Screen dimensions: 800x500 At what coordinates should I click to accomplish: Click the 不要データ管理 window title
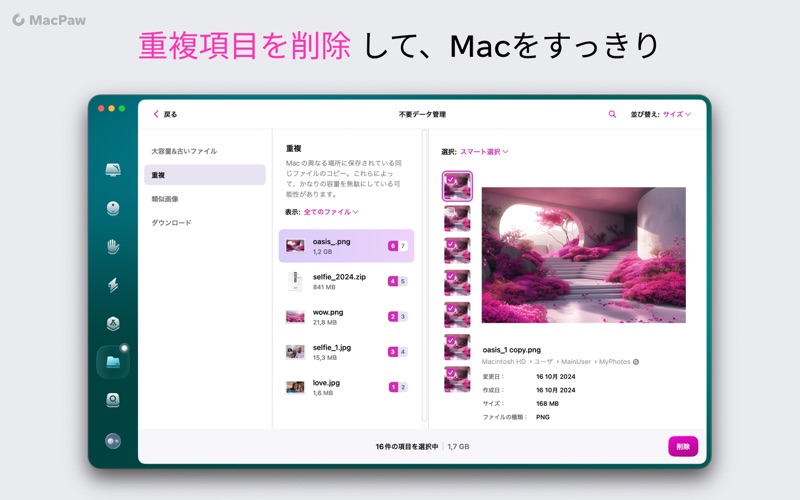422,114
